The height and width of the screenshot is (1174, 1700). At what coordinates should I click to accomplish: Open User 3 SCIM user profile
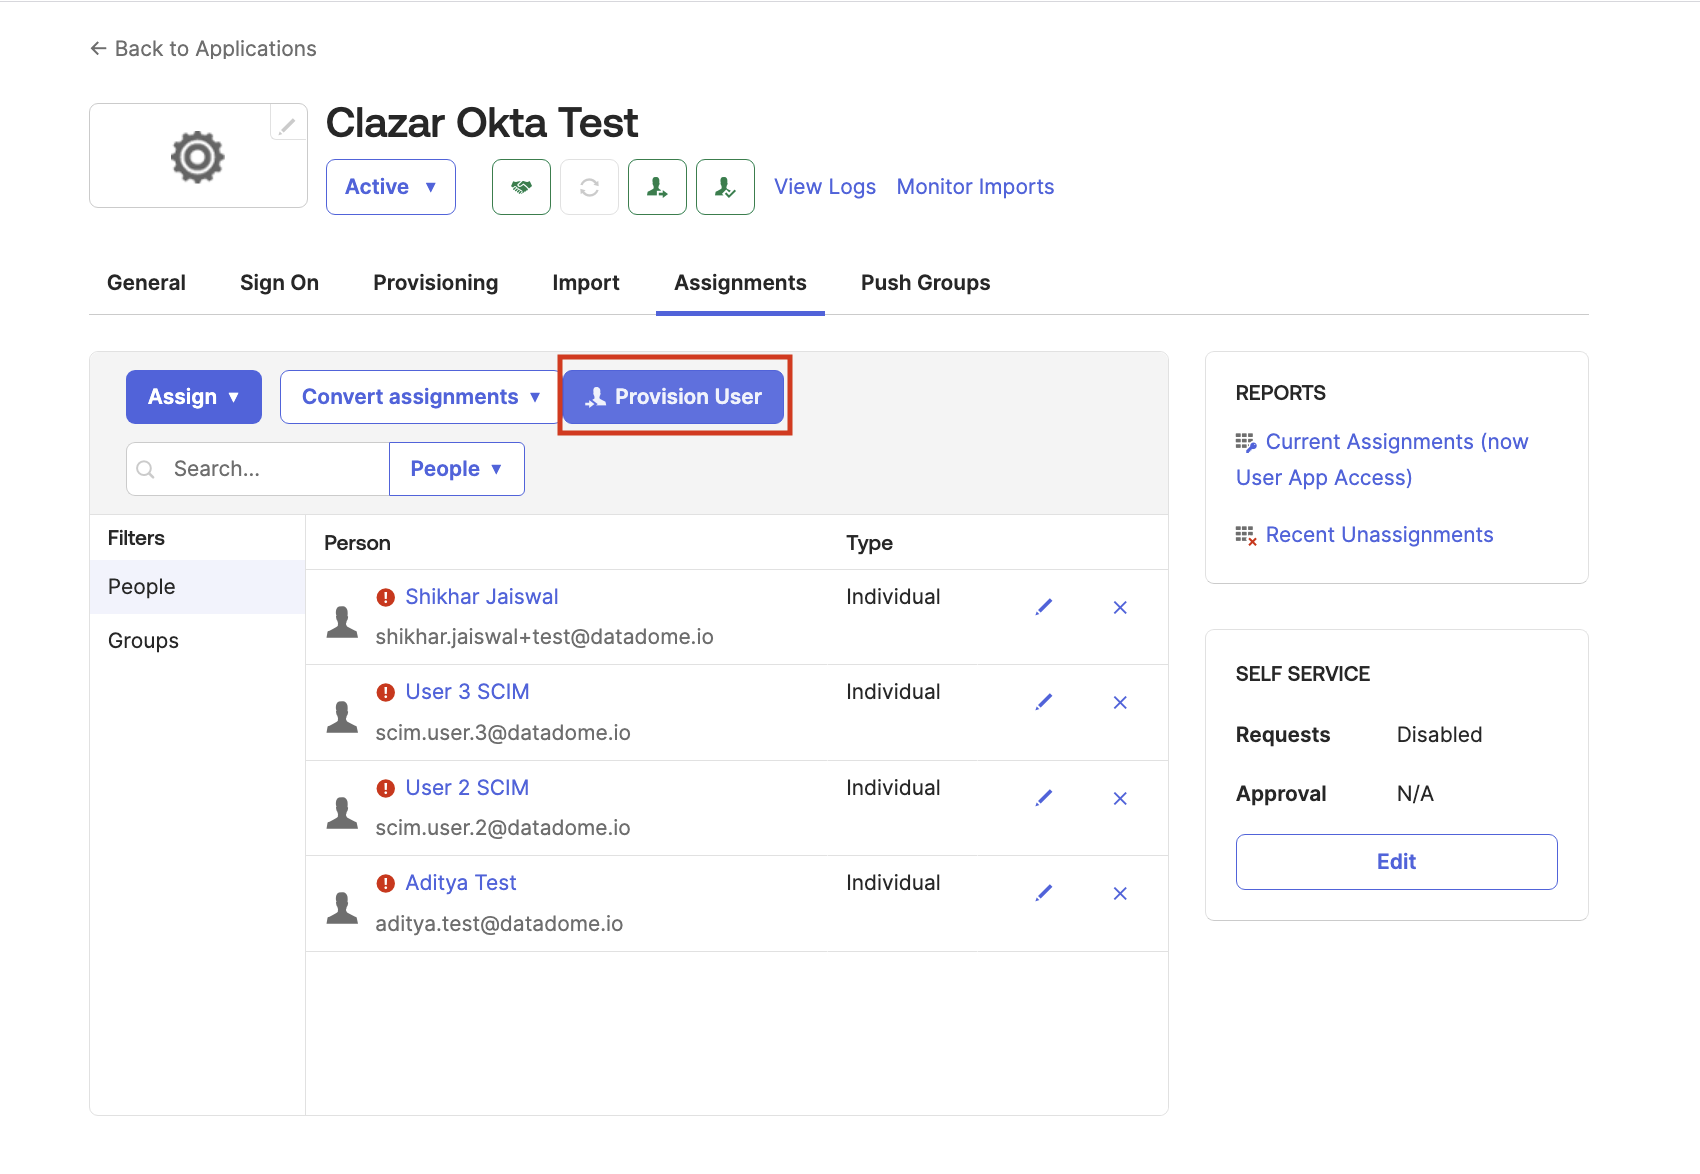[x=467, y=692]
